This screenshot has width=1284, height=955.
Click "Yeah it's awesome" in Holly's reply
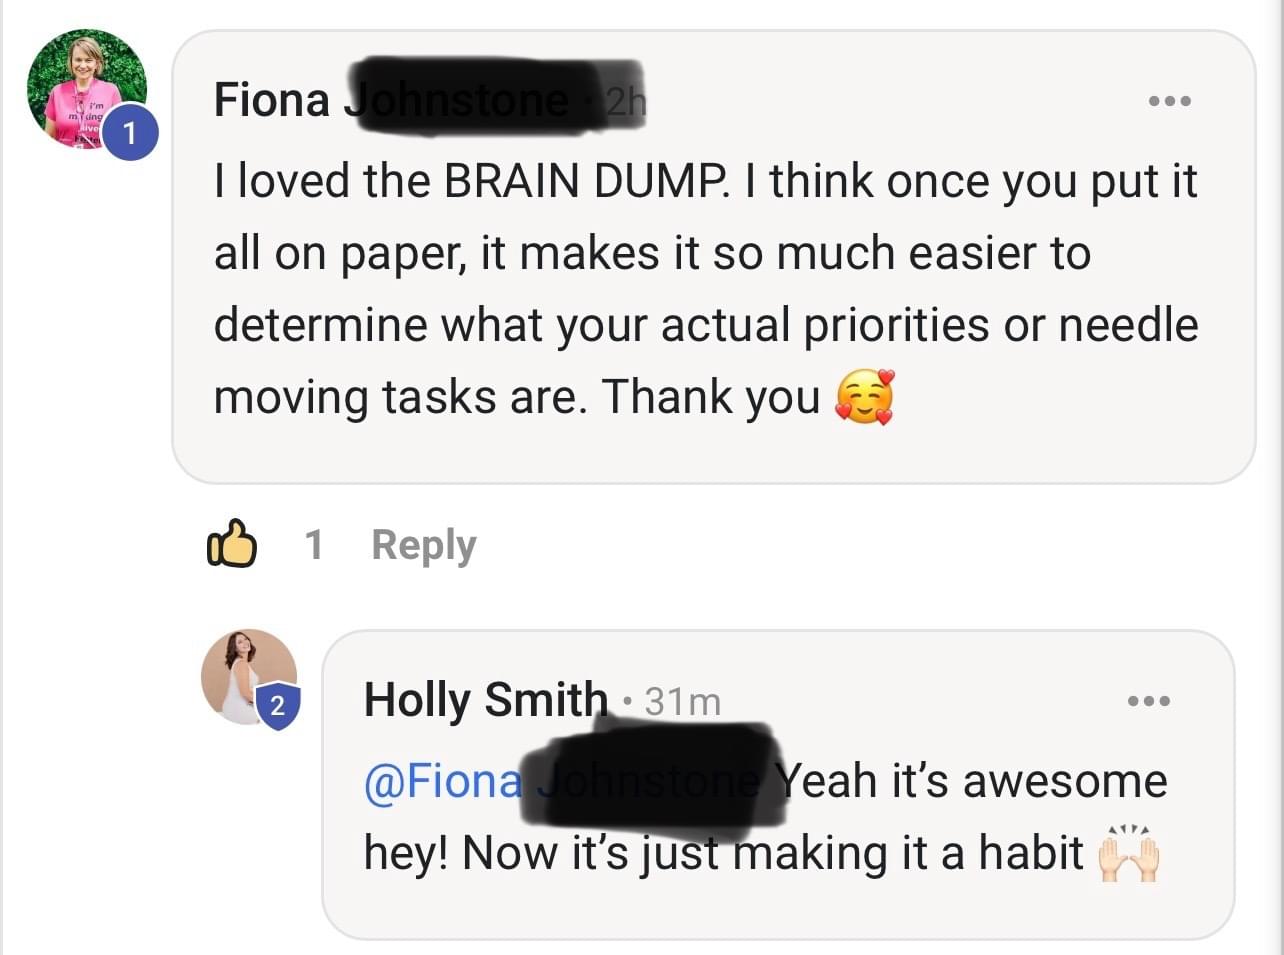(x=972, y=781)
